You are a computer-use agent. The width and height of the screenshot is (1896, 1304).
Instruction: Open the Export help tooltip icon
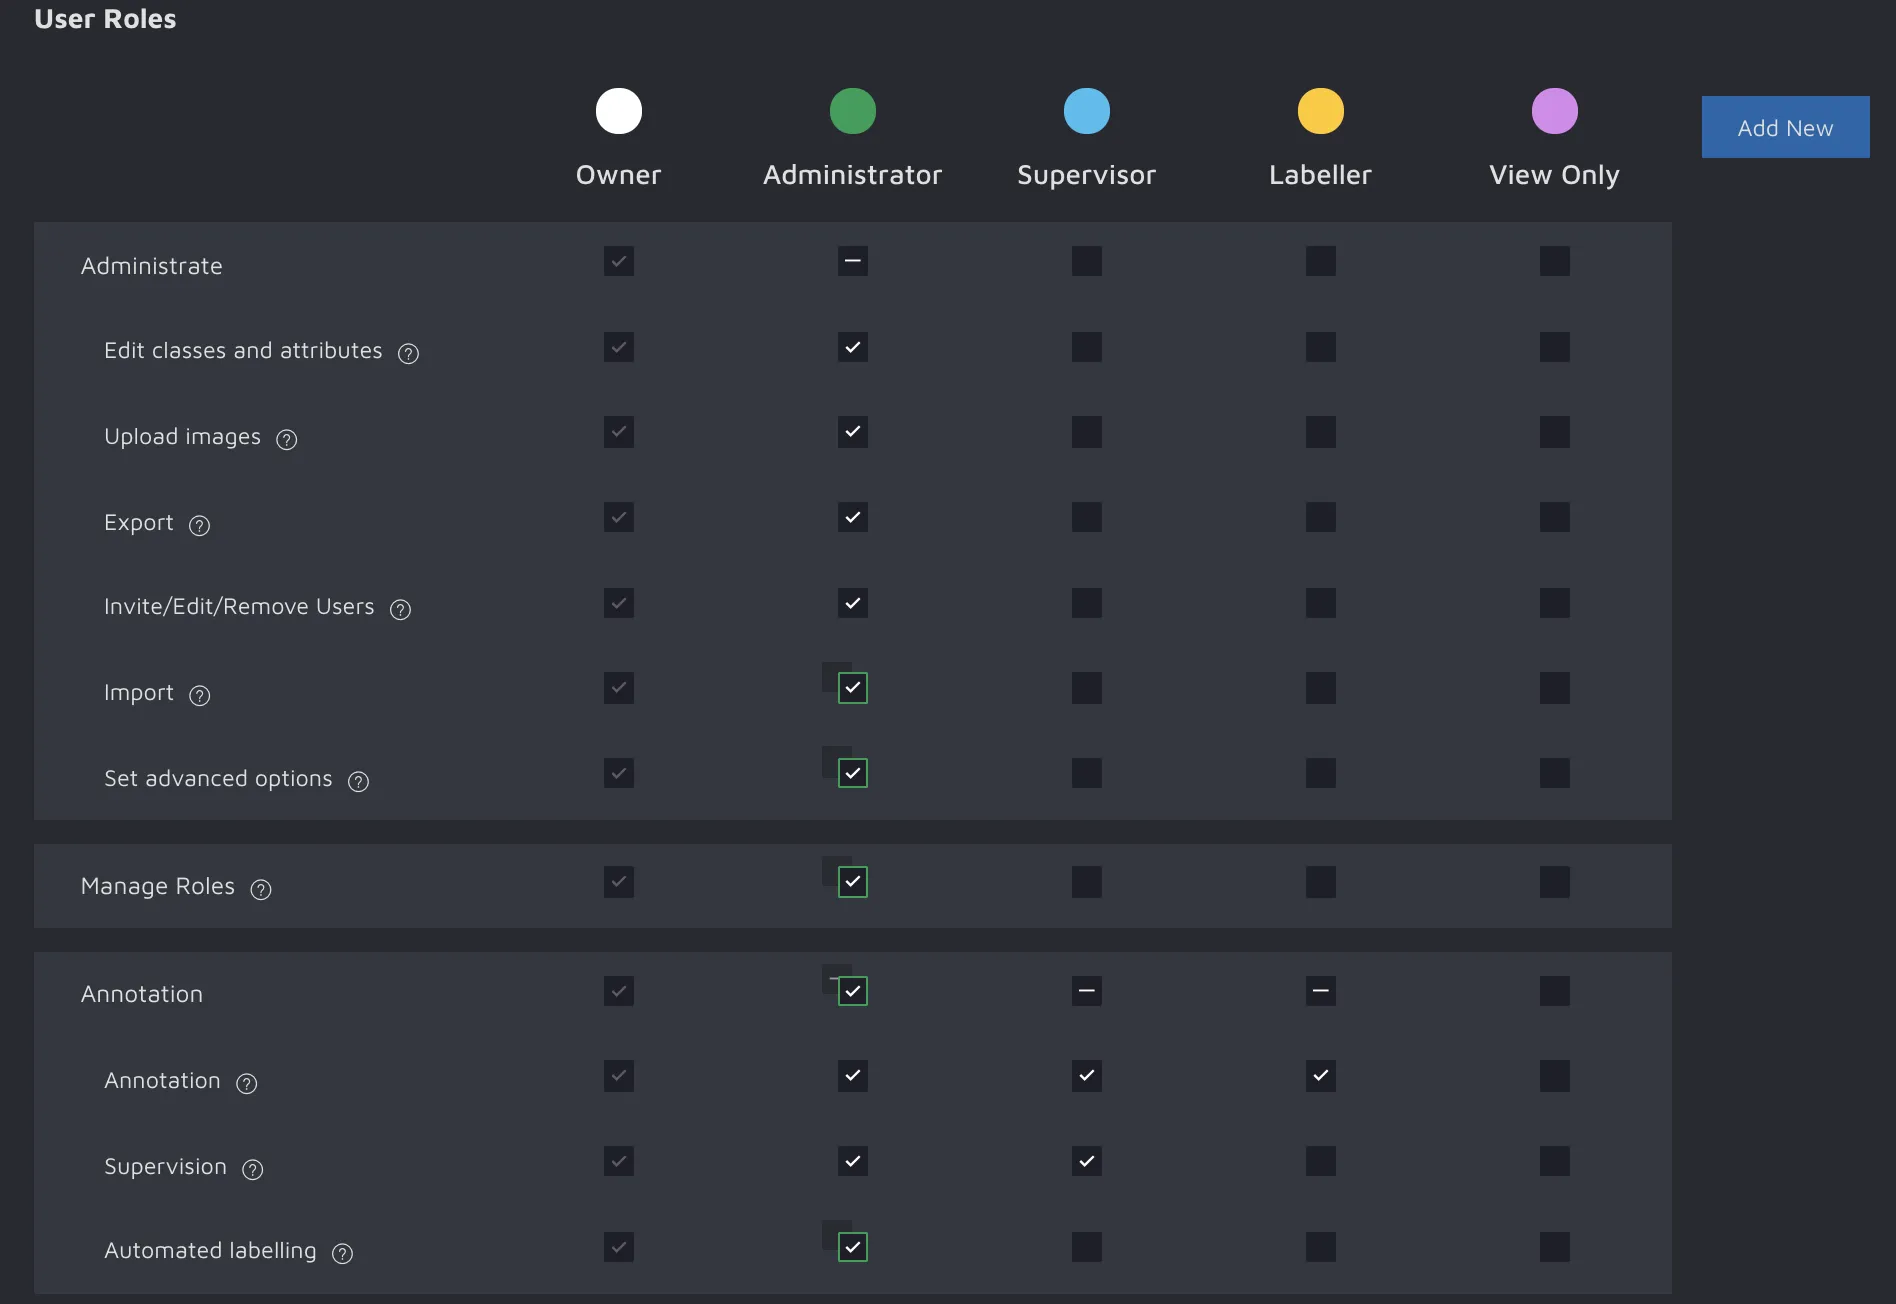tap(199, 525)
